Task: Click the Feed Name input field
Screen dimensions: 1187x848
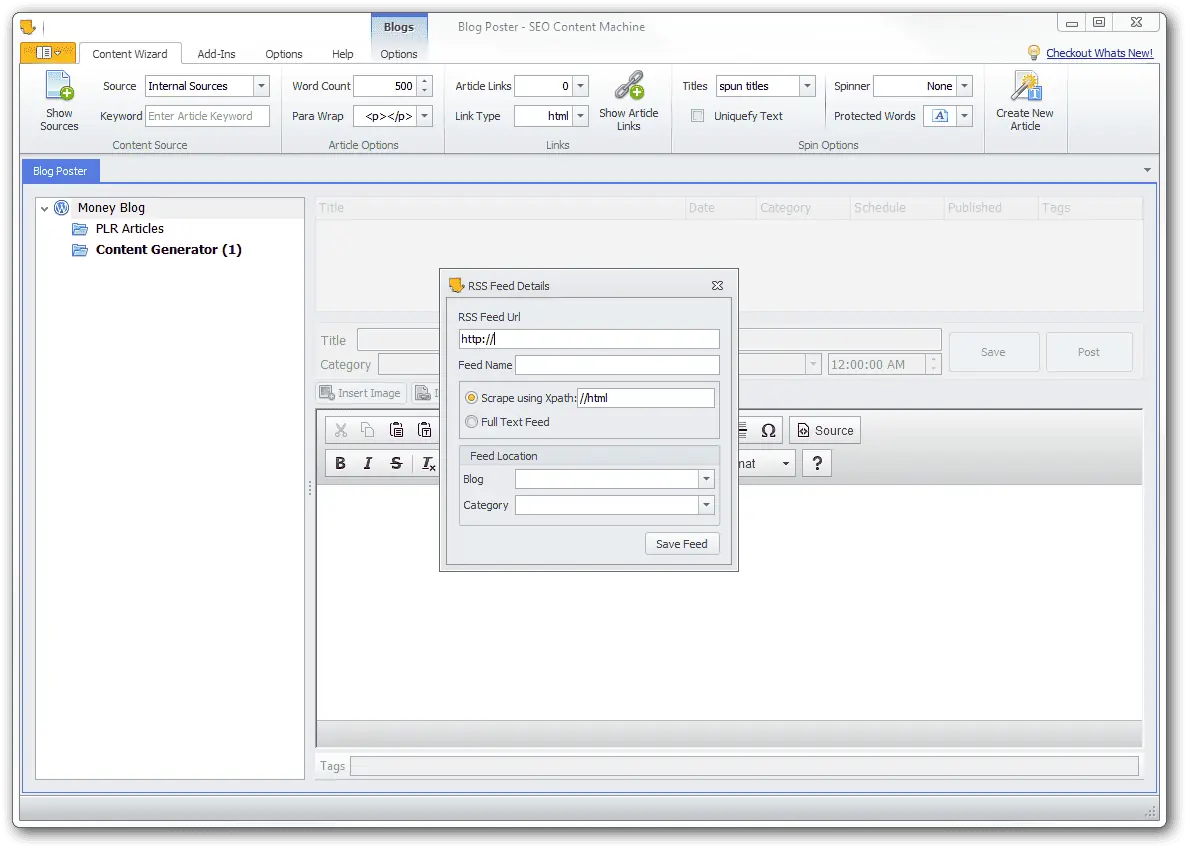Action: click(x=617, y=365)
